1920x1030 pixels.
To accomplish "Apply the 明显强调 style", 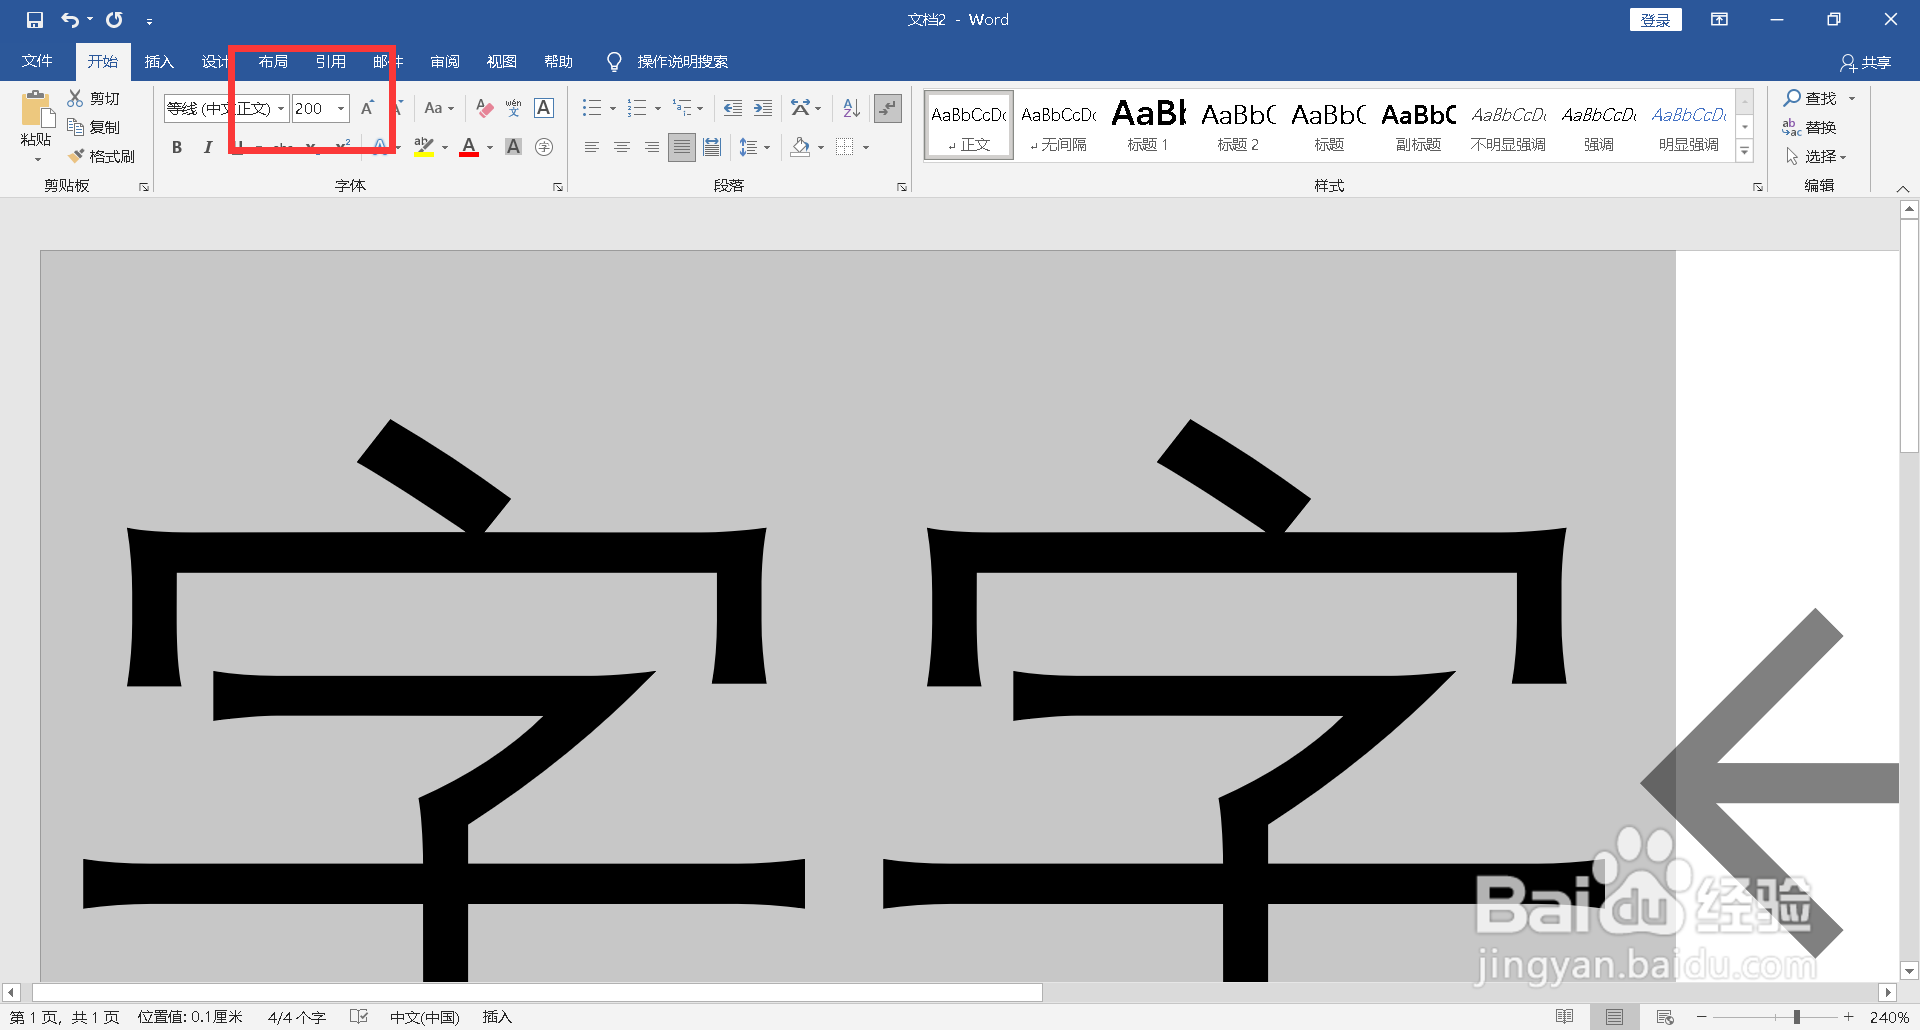I will coord(1689,125).
